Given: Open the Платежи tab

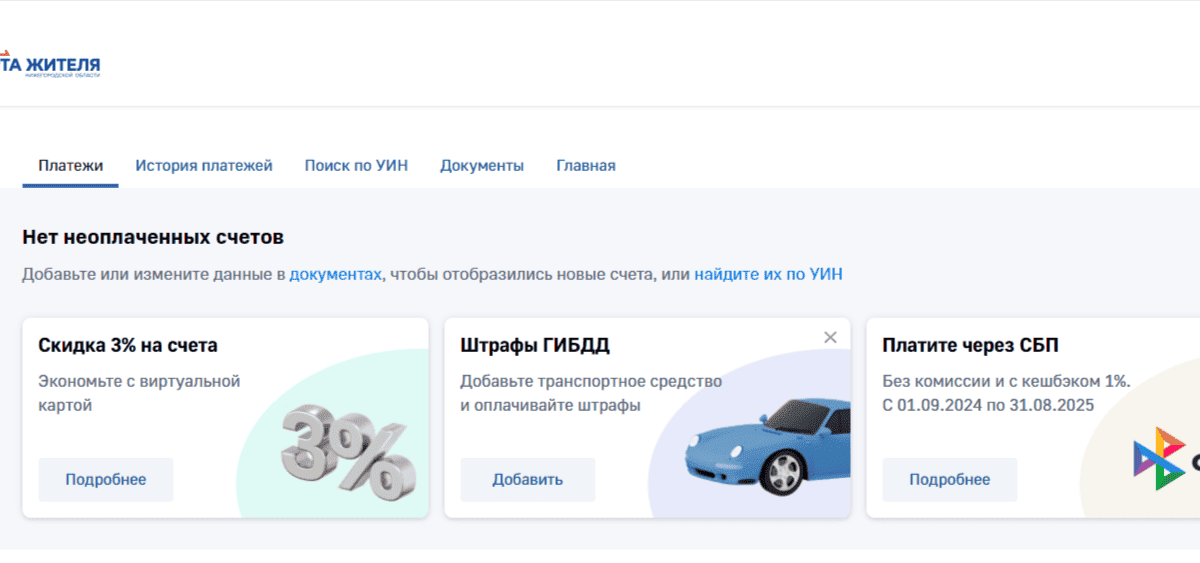Looking at the screenshot, I should point(70,166).
